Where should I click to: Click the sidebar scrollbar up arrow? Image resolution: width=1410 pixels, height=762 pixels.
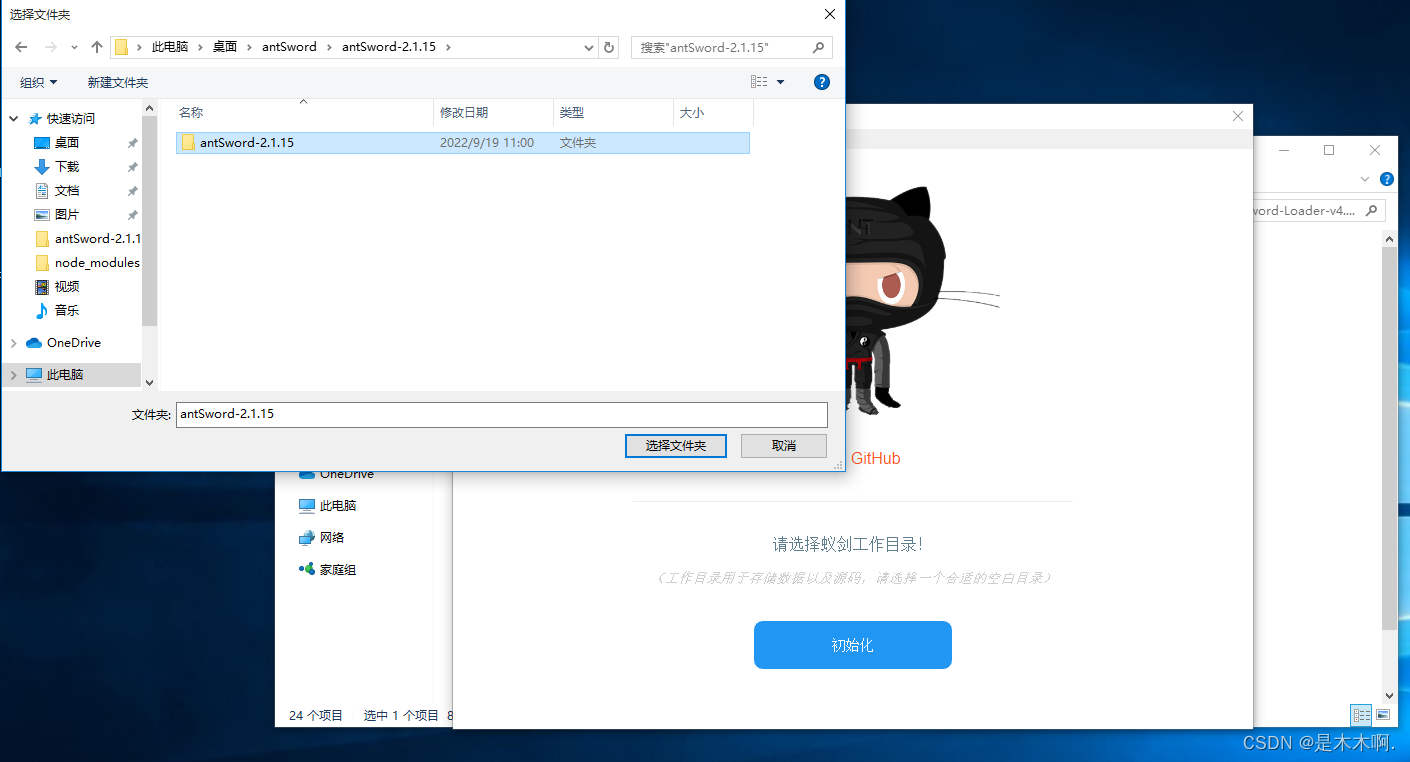pyautogui.click(x=150, y=107)
